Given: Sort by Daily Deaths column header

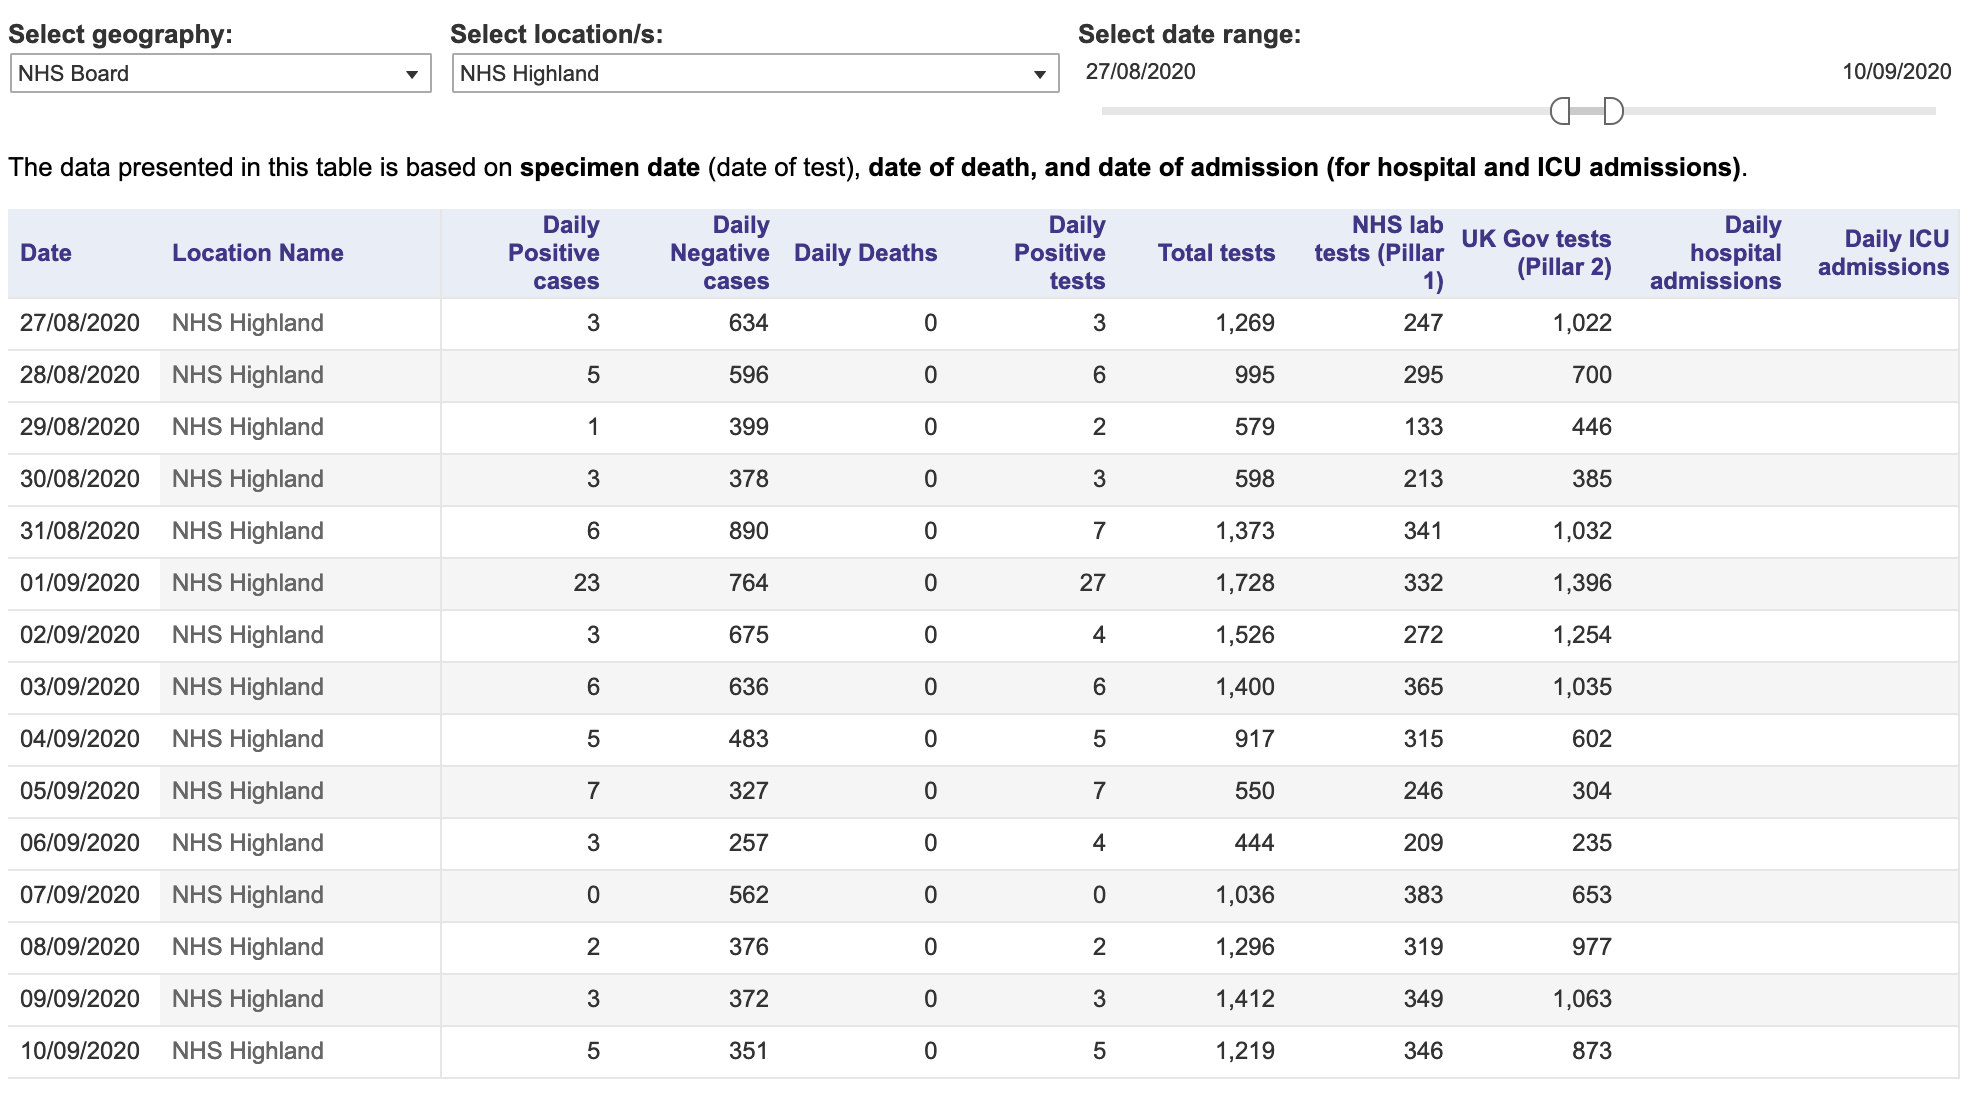Looking at the screenshot, I should point(866,253).
